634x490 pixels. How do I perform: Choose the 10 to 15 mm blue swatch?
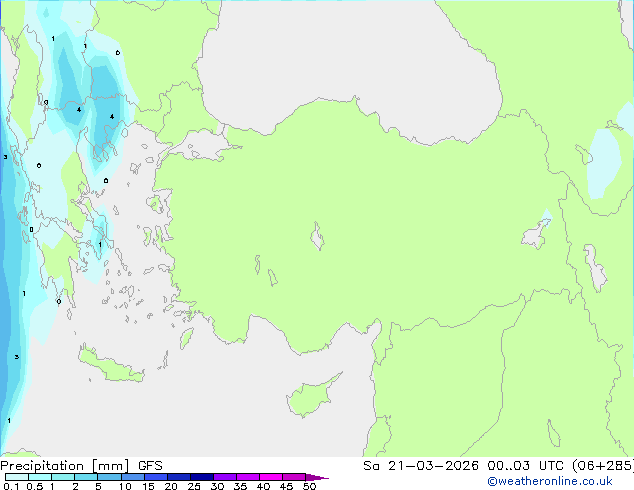133,477
